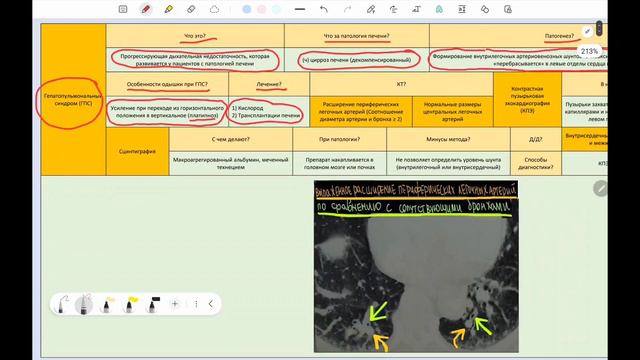This screenshot has width=640, height=360.
Task: Tap 'Не позволяет определить уровень шунта' cell
Action: pyautogui.click(x=448, y=163)
